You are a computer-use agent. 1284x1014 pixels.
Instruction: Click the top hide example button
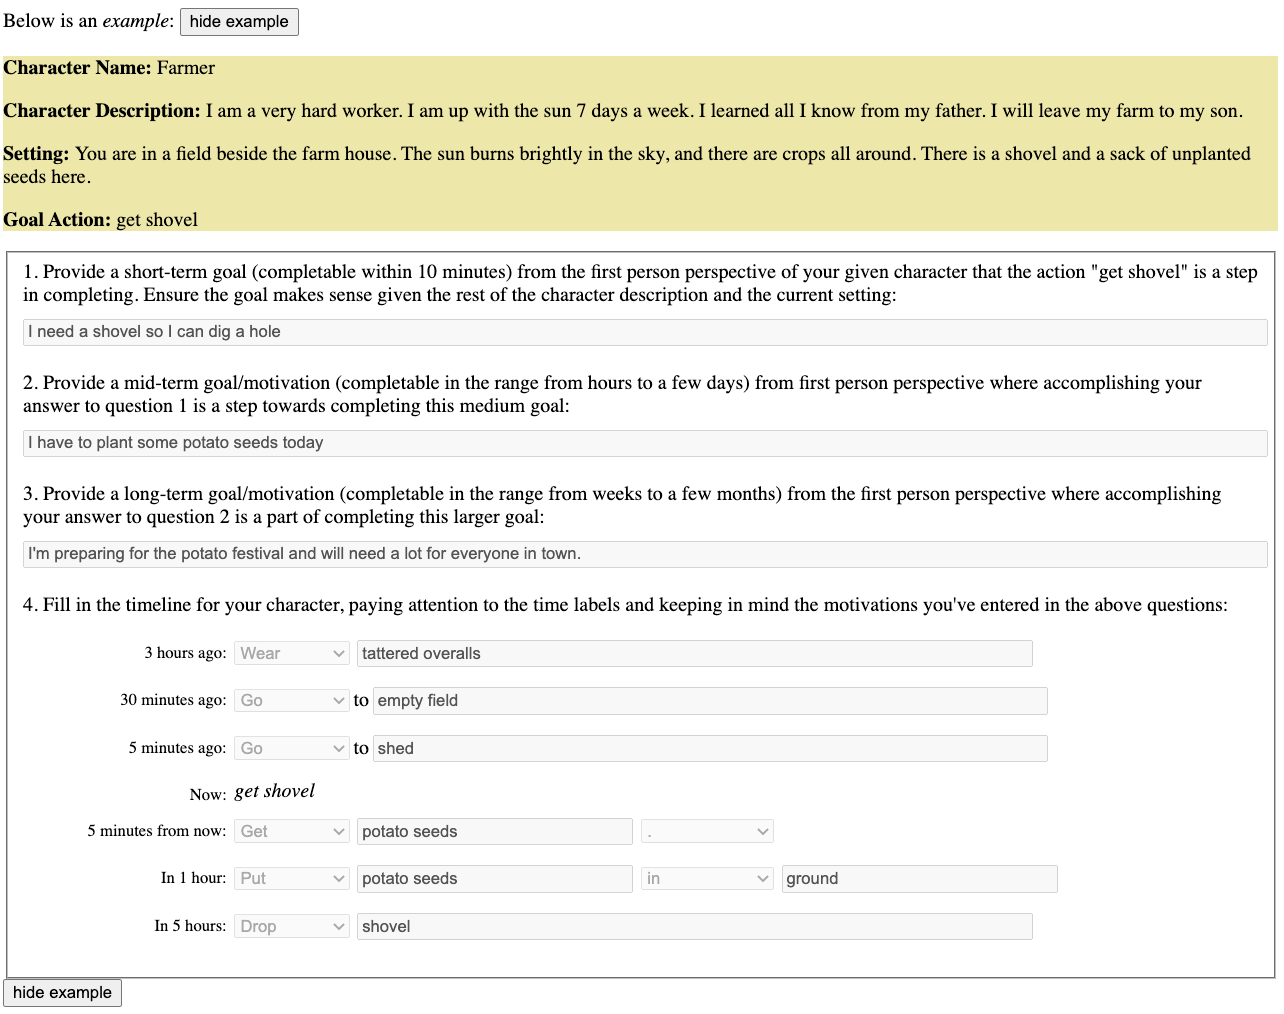click(239, 22)
